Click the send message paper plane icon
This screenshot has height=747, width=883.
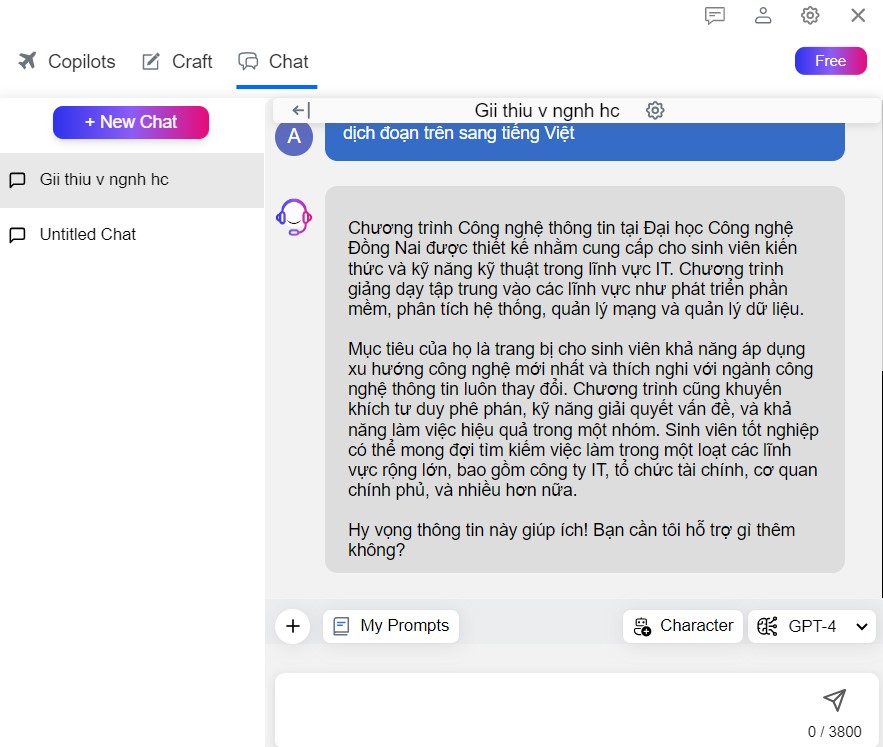pos(834,700)
